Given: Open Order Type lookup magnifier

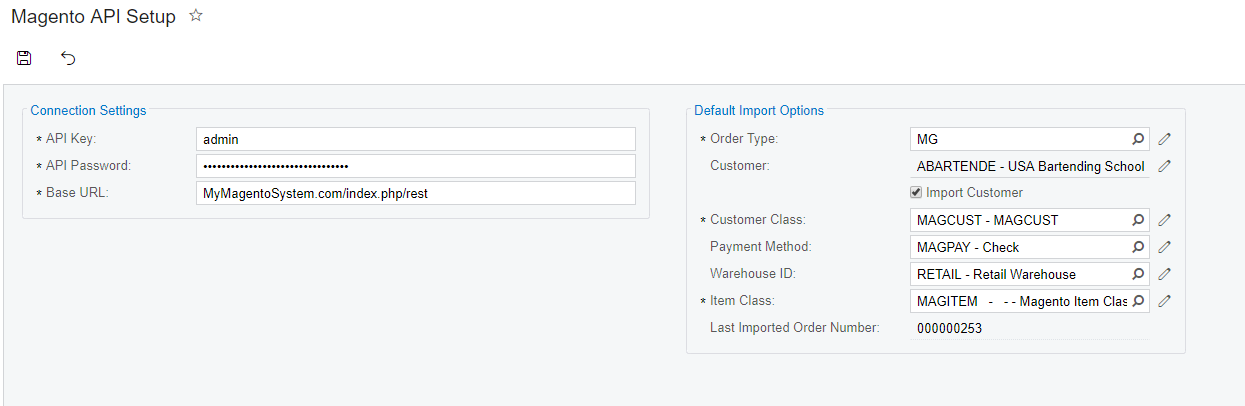Looking at the screenshot, I should [1138, 139].
